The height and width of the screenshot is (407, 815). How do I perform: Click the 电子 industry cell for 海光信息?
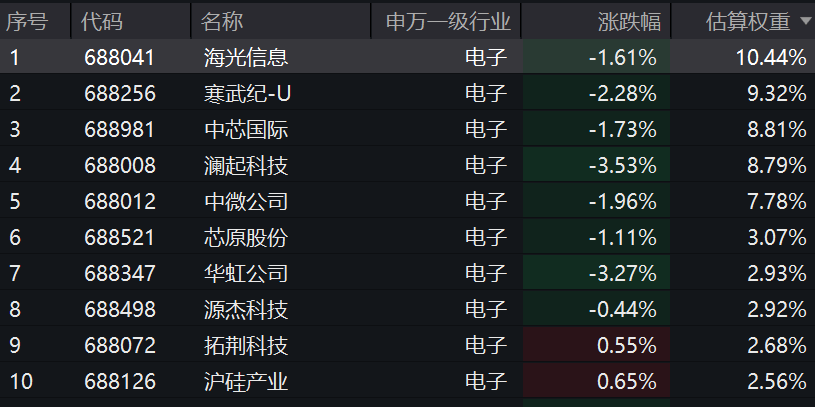[x=487, y=57]
